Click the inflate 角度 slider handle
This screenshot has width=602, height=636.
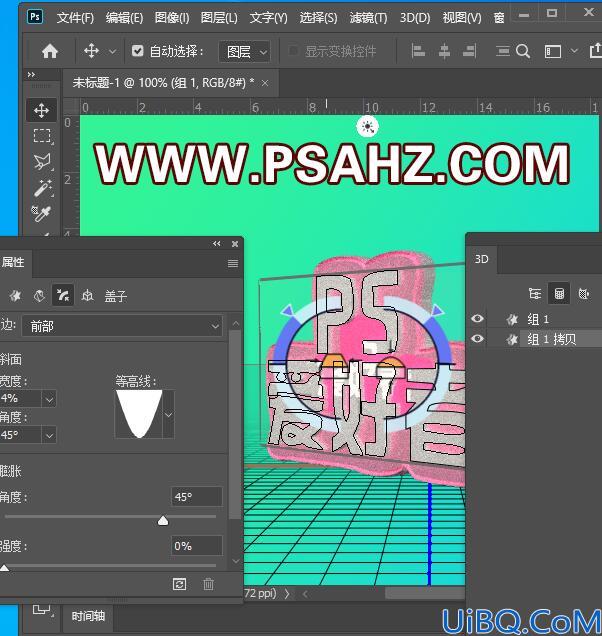point(163,520)
